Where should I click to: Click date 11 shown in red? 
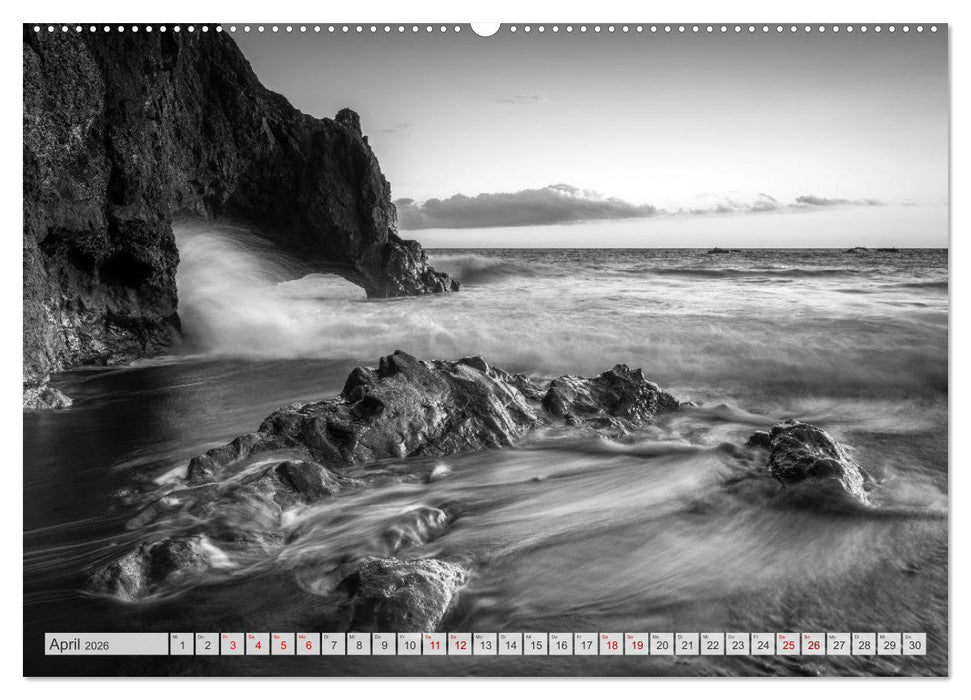[x=434, y=645]
